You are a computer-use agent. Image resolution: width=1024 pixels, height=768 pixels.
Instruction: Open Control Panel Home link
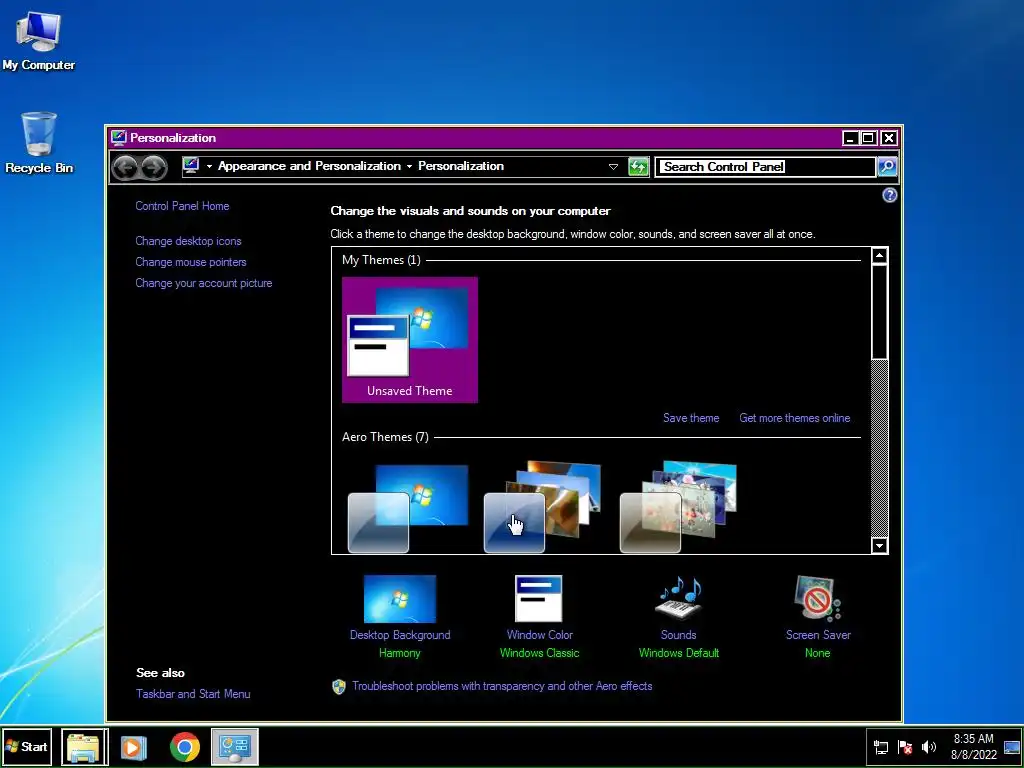coord(182,206)
